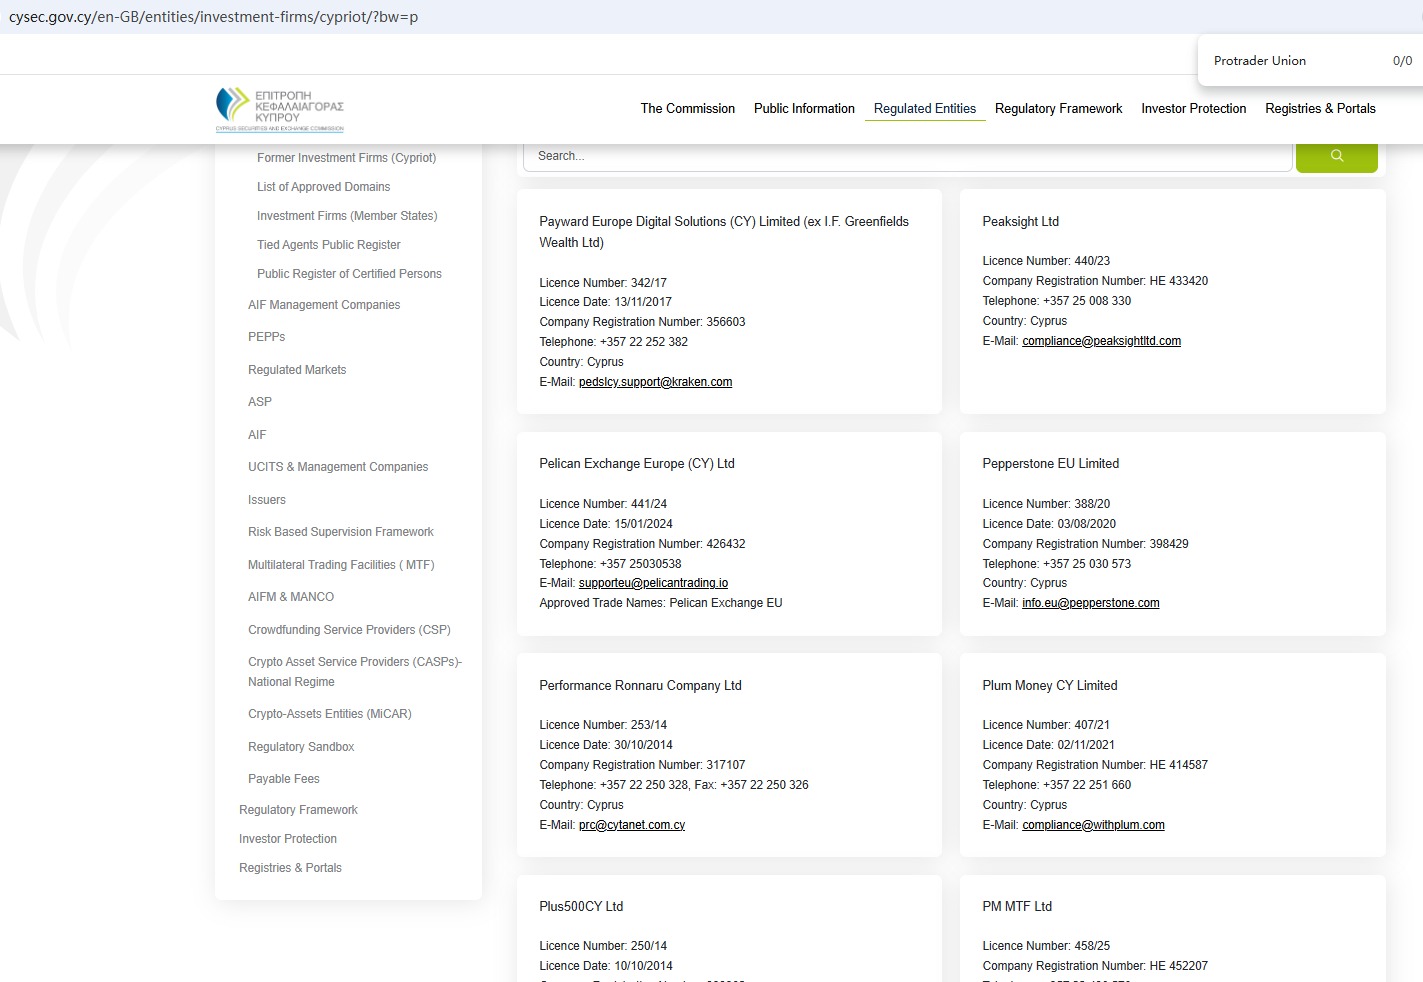Open The Commission menu
This screenshot has width=1423, height=982.
(687, 109)
